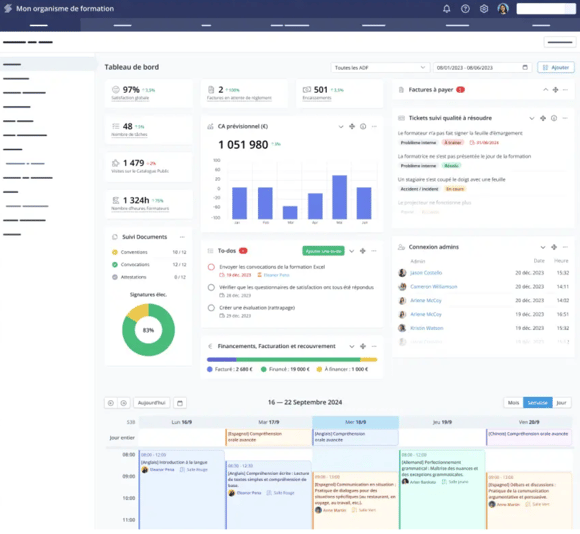The height and width of the screenshot is (534, 580).
Task: Click the info icon on CA prévisionnel widget
Action: coord(363,126)
